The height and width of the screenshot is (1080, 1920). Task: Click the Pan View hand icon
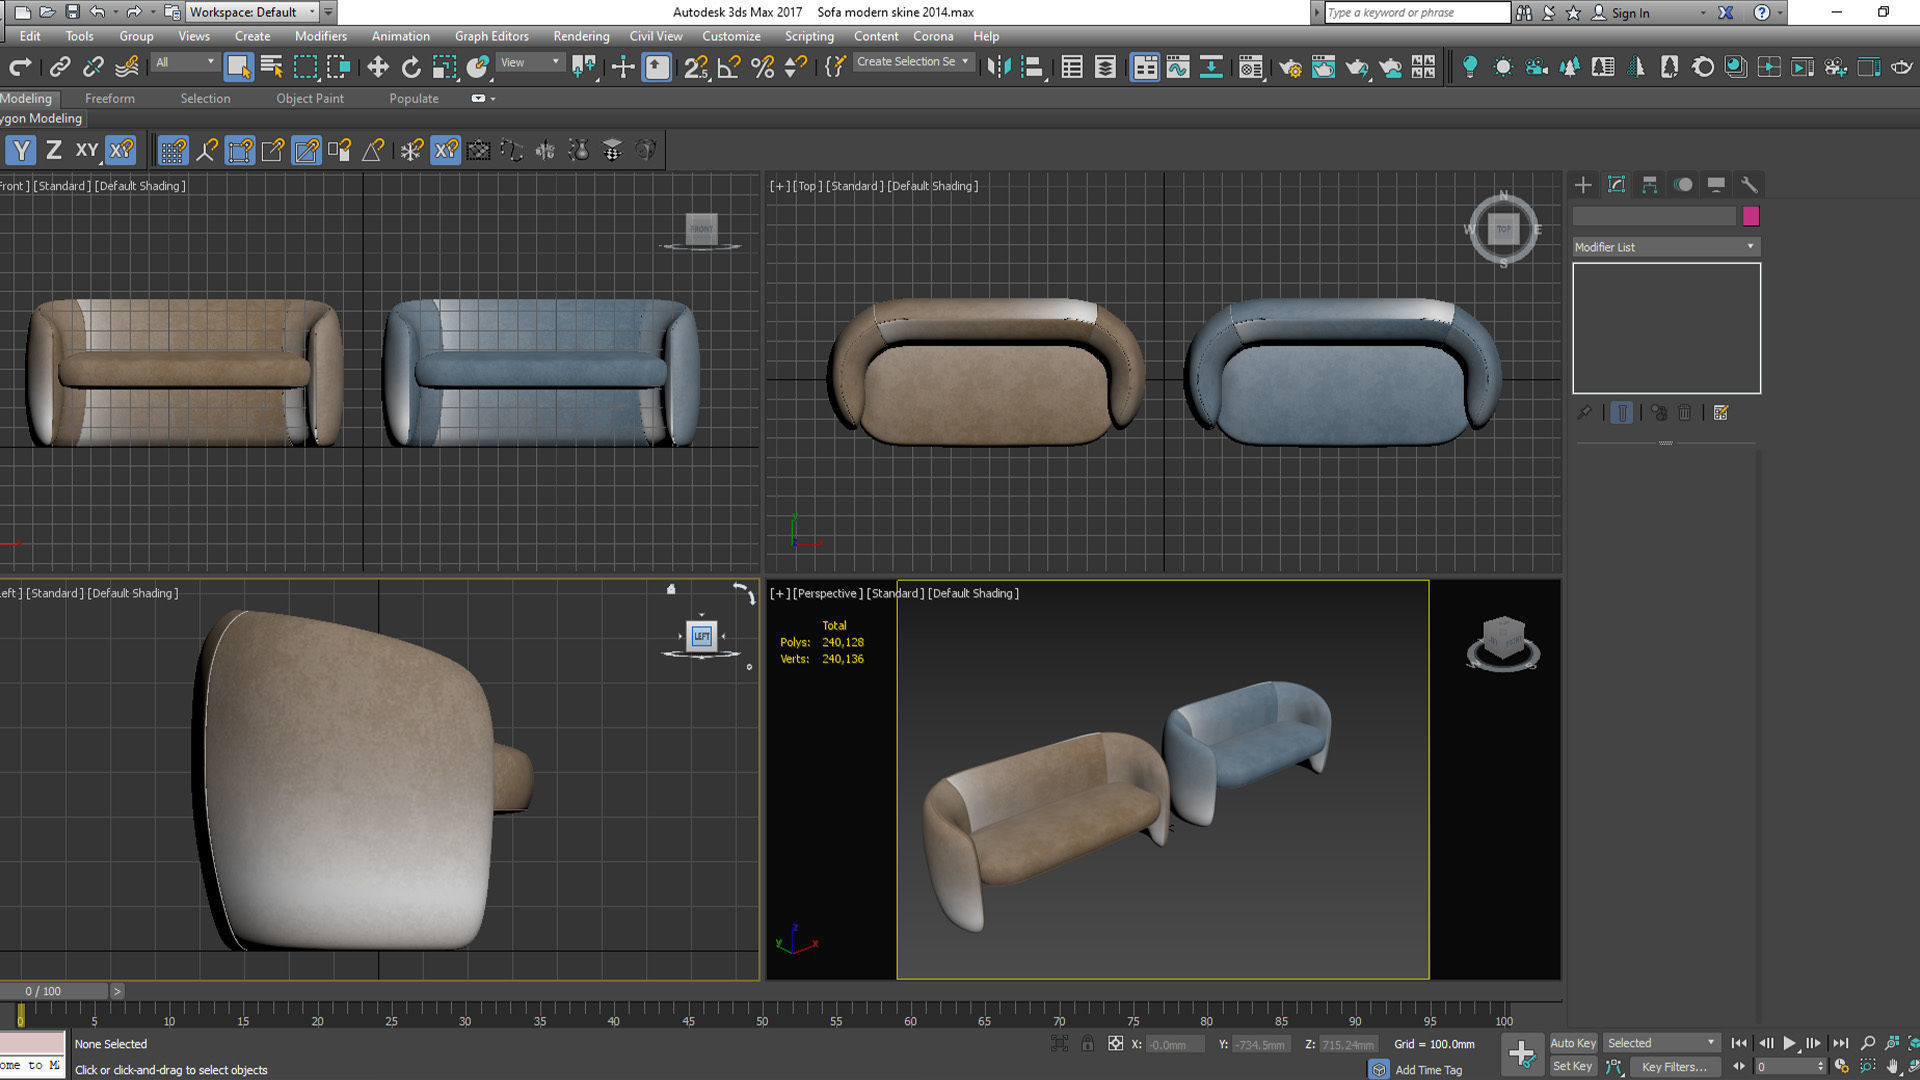tap(1892, 1067)
